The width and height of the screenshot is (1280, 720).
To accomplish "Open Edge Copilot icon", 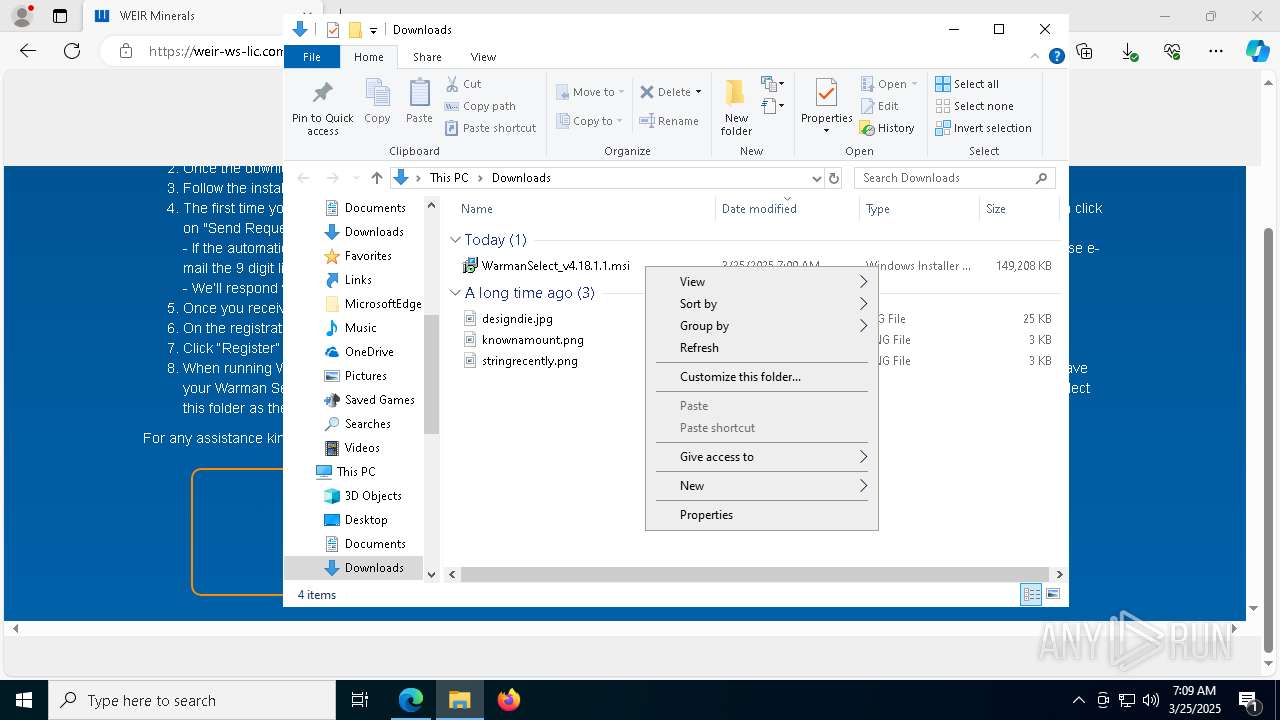I will 1257,51.
